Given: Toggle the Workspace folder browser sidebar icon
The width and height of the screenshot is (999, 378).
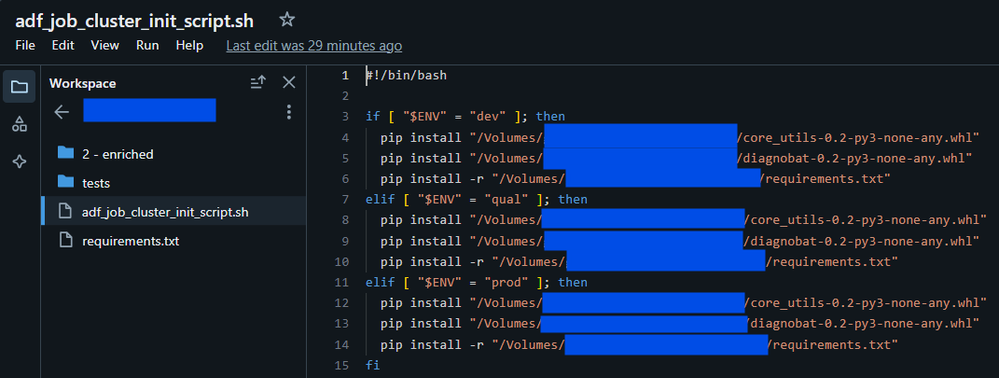Looking at the screenshot, I should point(20,87).
